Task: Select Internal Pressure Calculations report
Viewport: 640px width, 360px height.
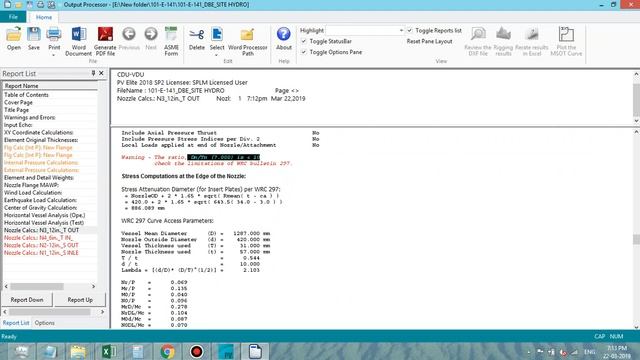Action: tap(42, 162)
